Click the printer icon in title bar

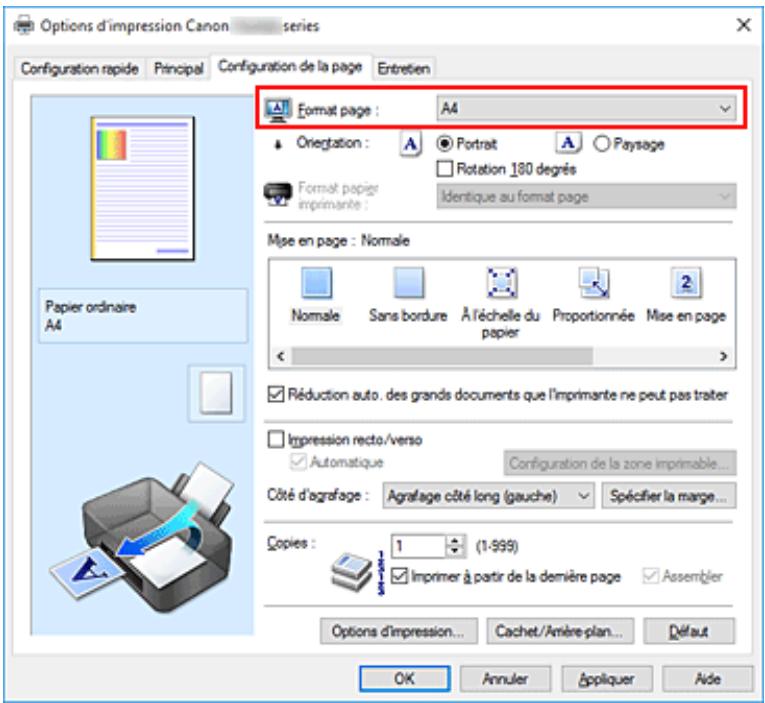[x=24, y=24]
